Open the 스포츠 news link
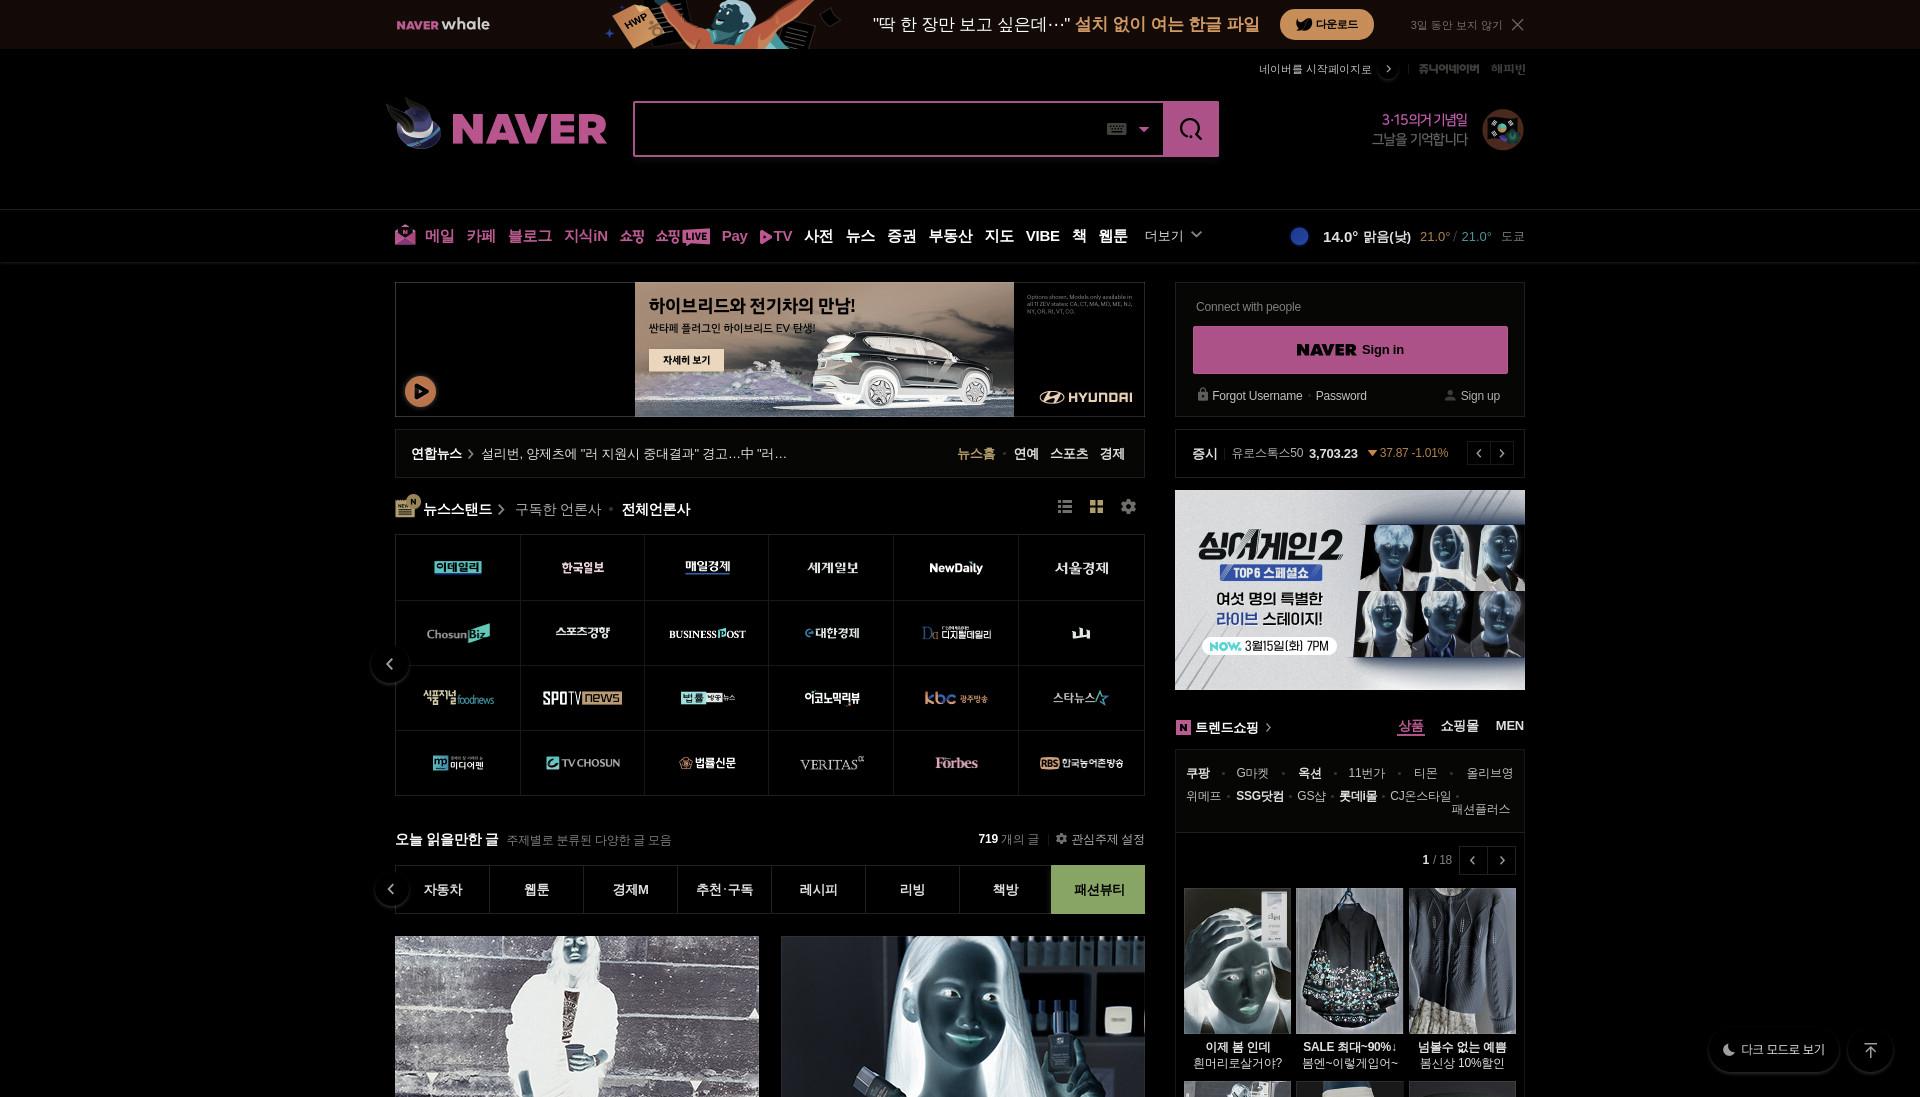Viewport: 1920px width, 1097px height. (1068, 454)
